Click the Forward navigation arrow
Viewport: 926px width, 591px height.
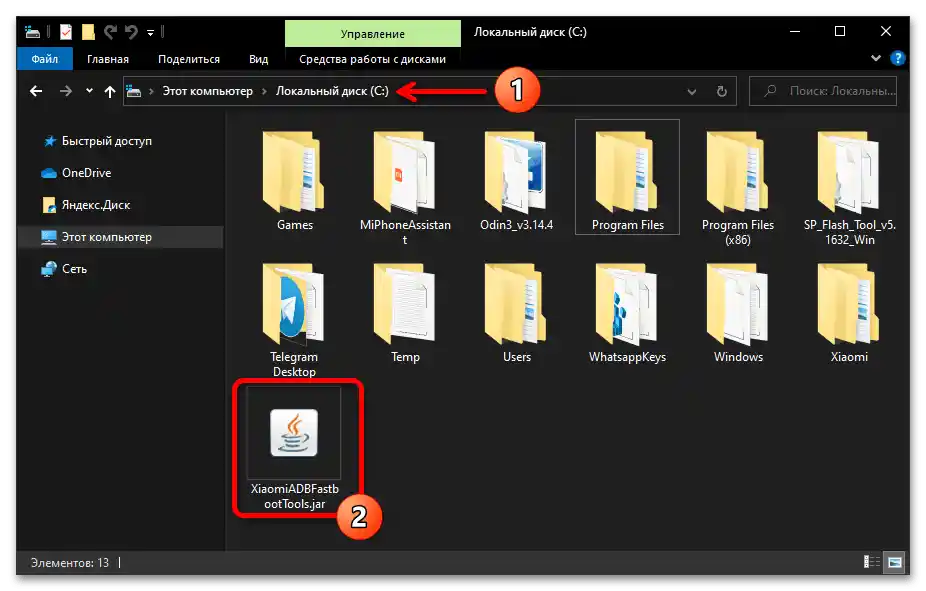pos(66,92)
